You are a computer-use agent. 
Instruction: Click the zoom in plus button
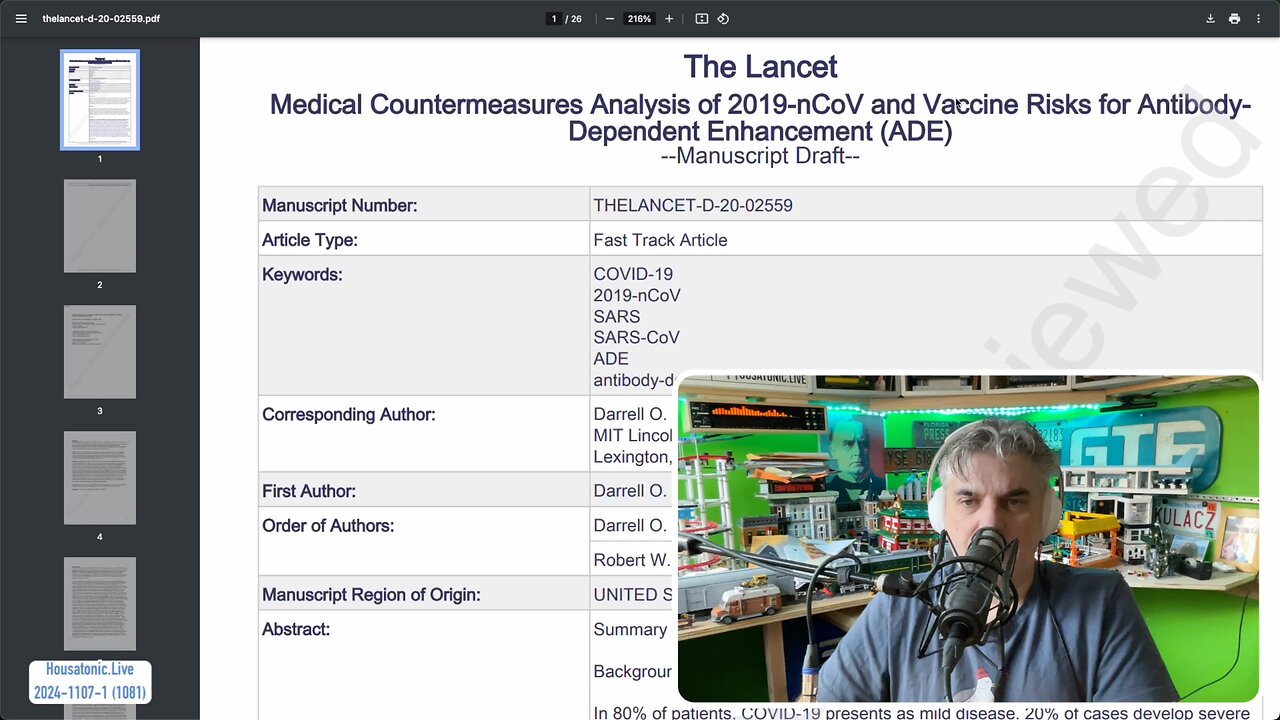coord(669,19)
